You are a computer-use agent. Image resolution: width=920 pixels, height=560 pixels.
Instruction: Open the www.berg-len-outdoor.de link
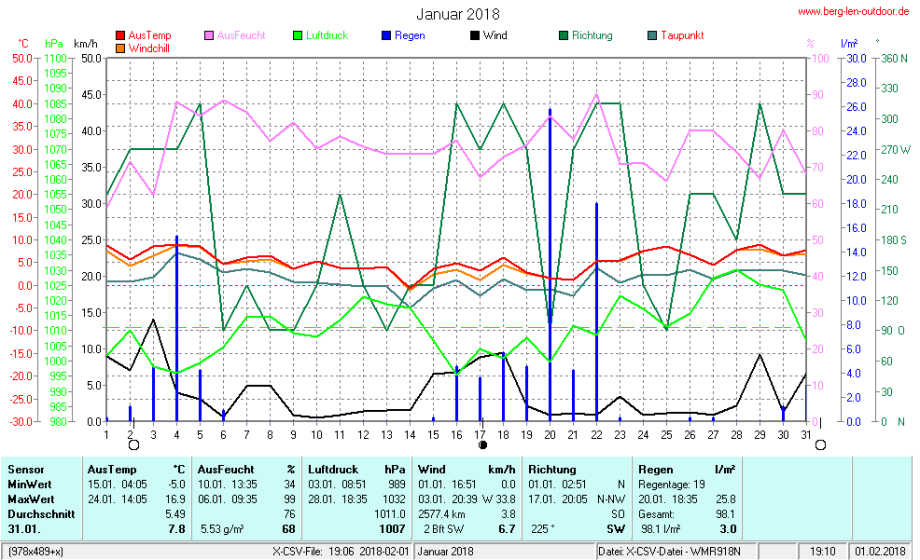coord(853,11)
